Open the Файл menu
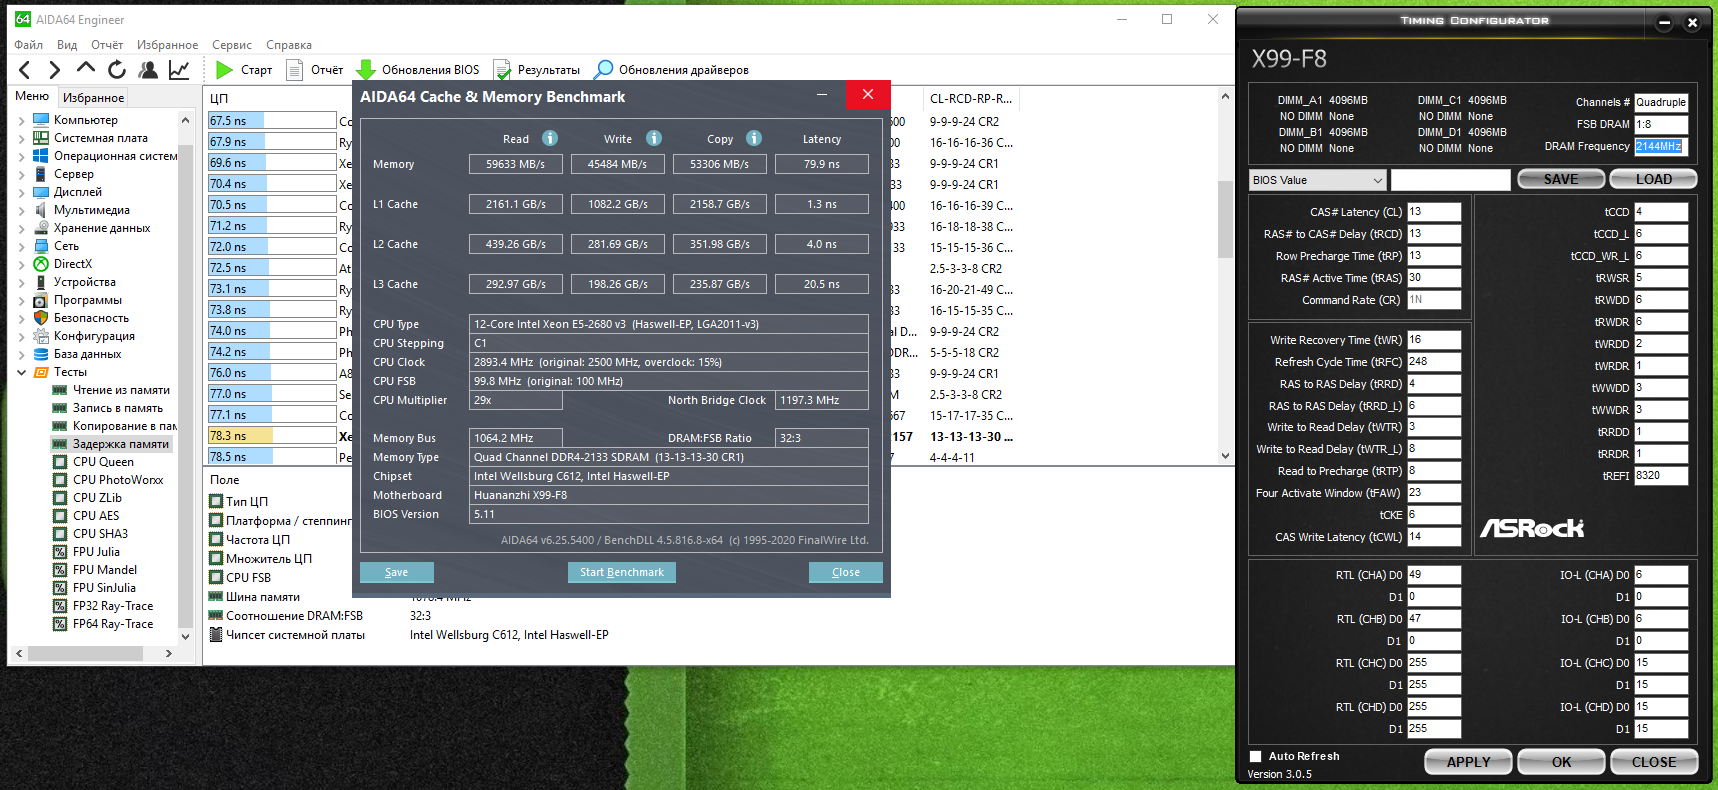Viewport: 1718px width, 790px height. point(29,45)
